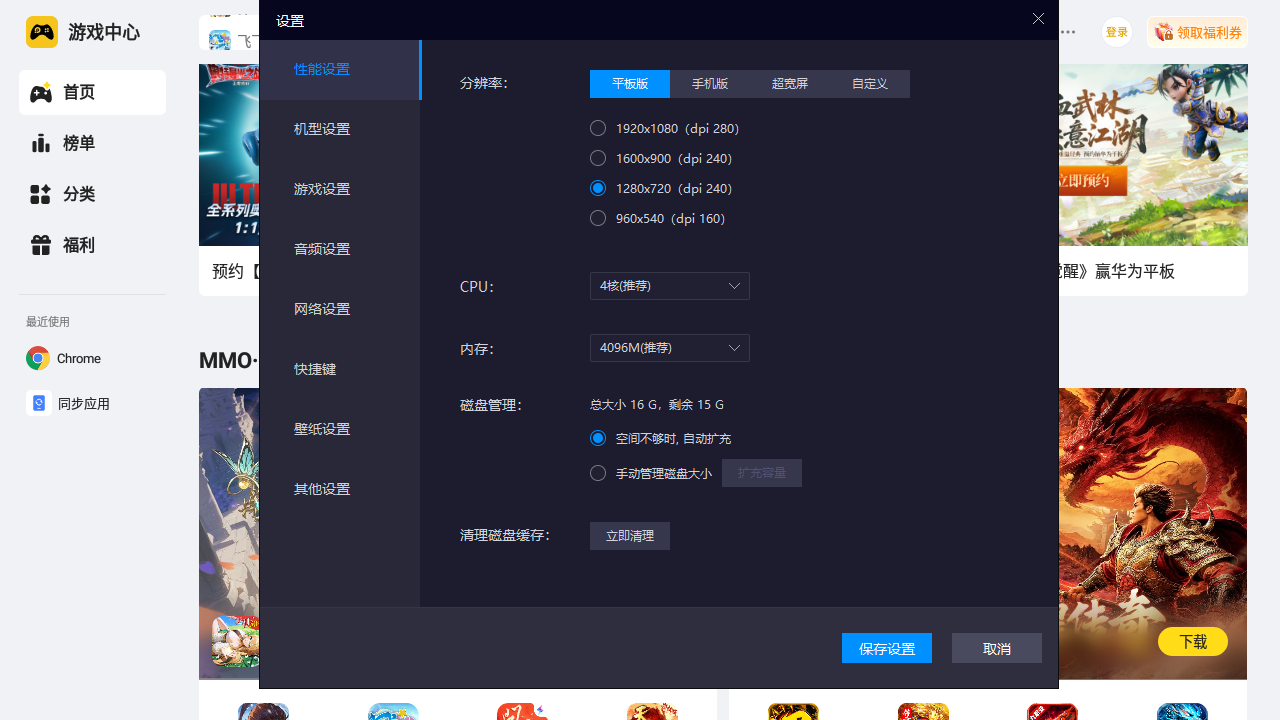Open the 分类 categories page
The width and height of the screenshot is (1280, 720).
coord(92,195)
